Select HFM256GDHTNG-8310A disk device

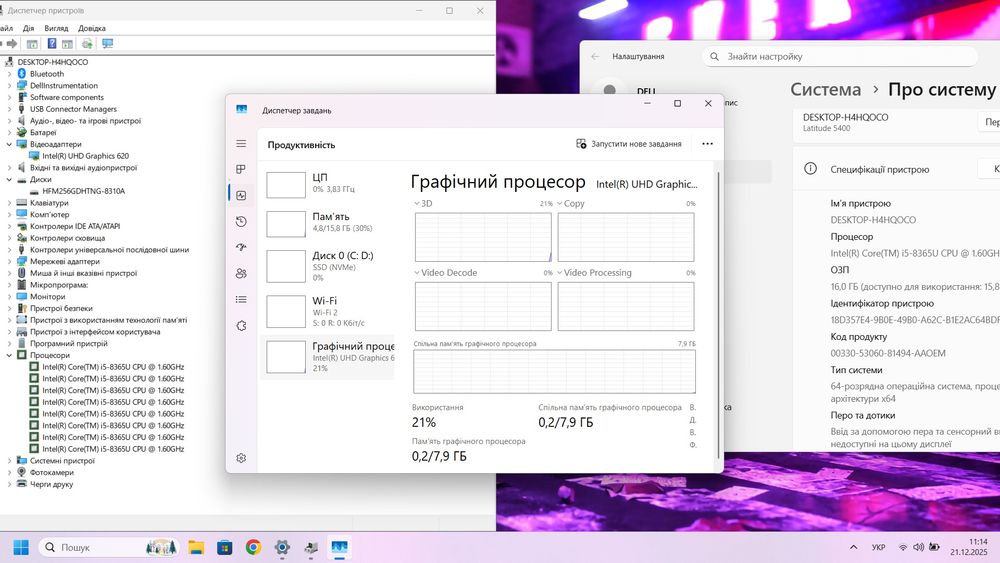point(84,191)
